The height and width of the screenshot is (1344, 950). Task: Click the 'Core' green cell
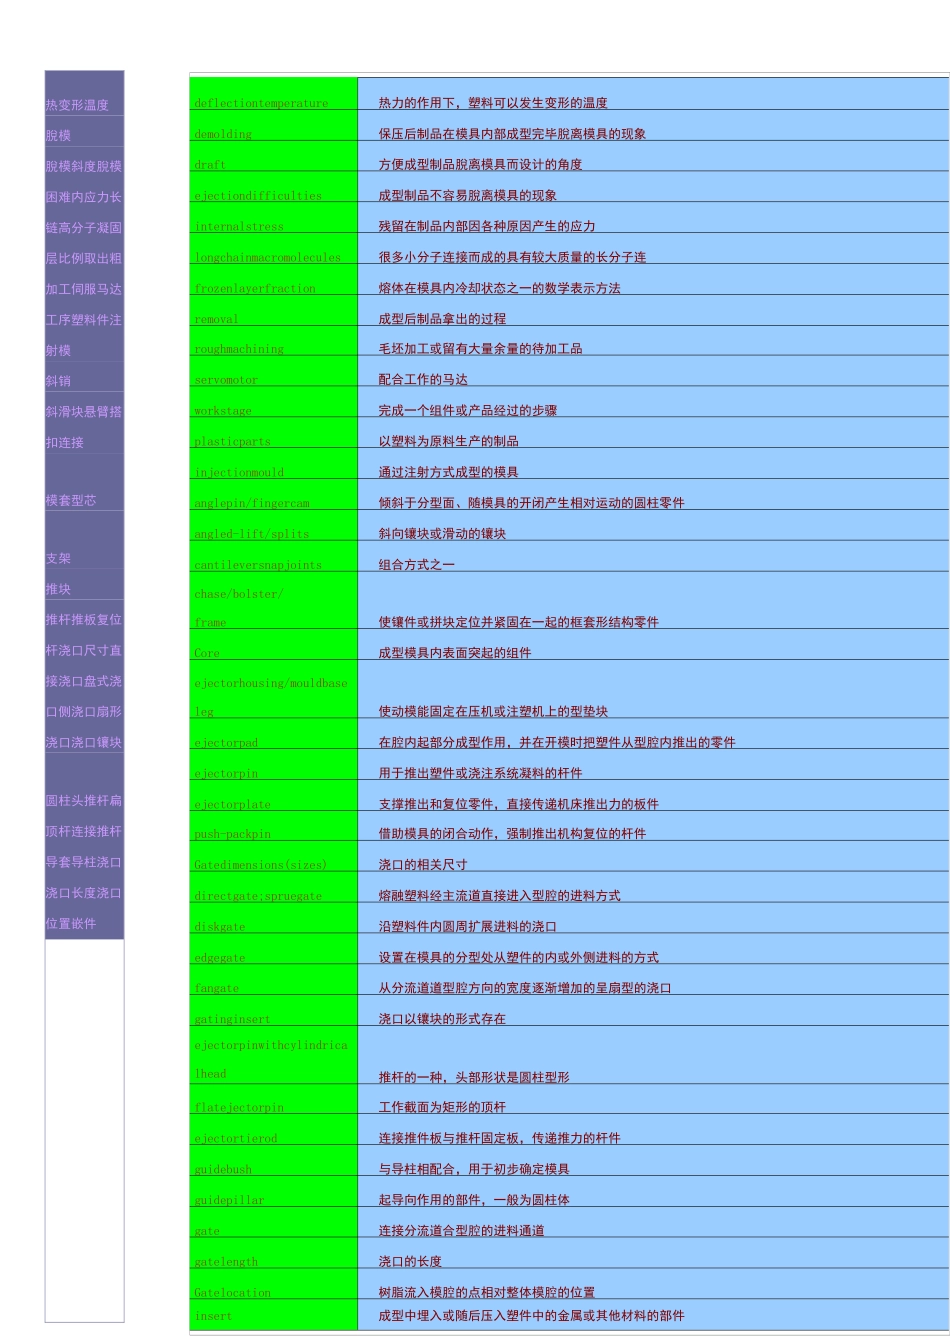273,645
